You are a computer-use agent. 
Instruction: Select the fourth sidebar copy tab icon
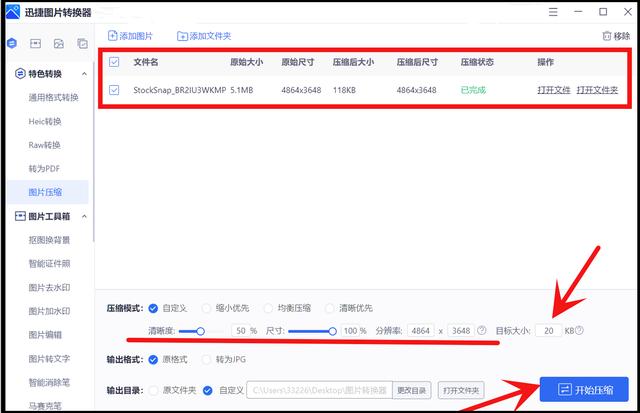coord(82,43)
